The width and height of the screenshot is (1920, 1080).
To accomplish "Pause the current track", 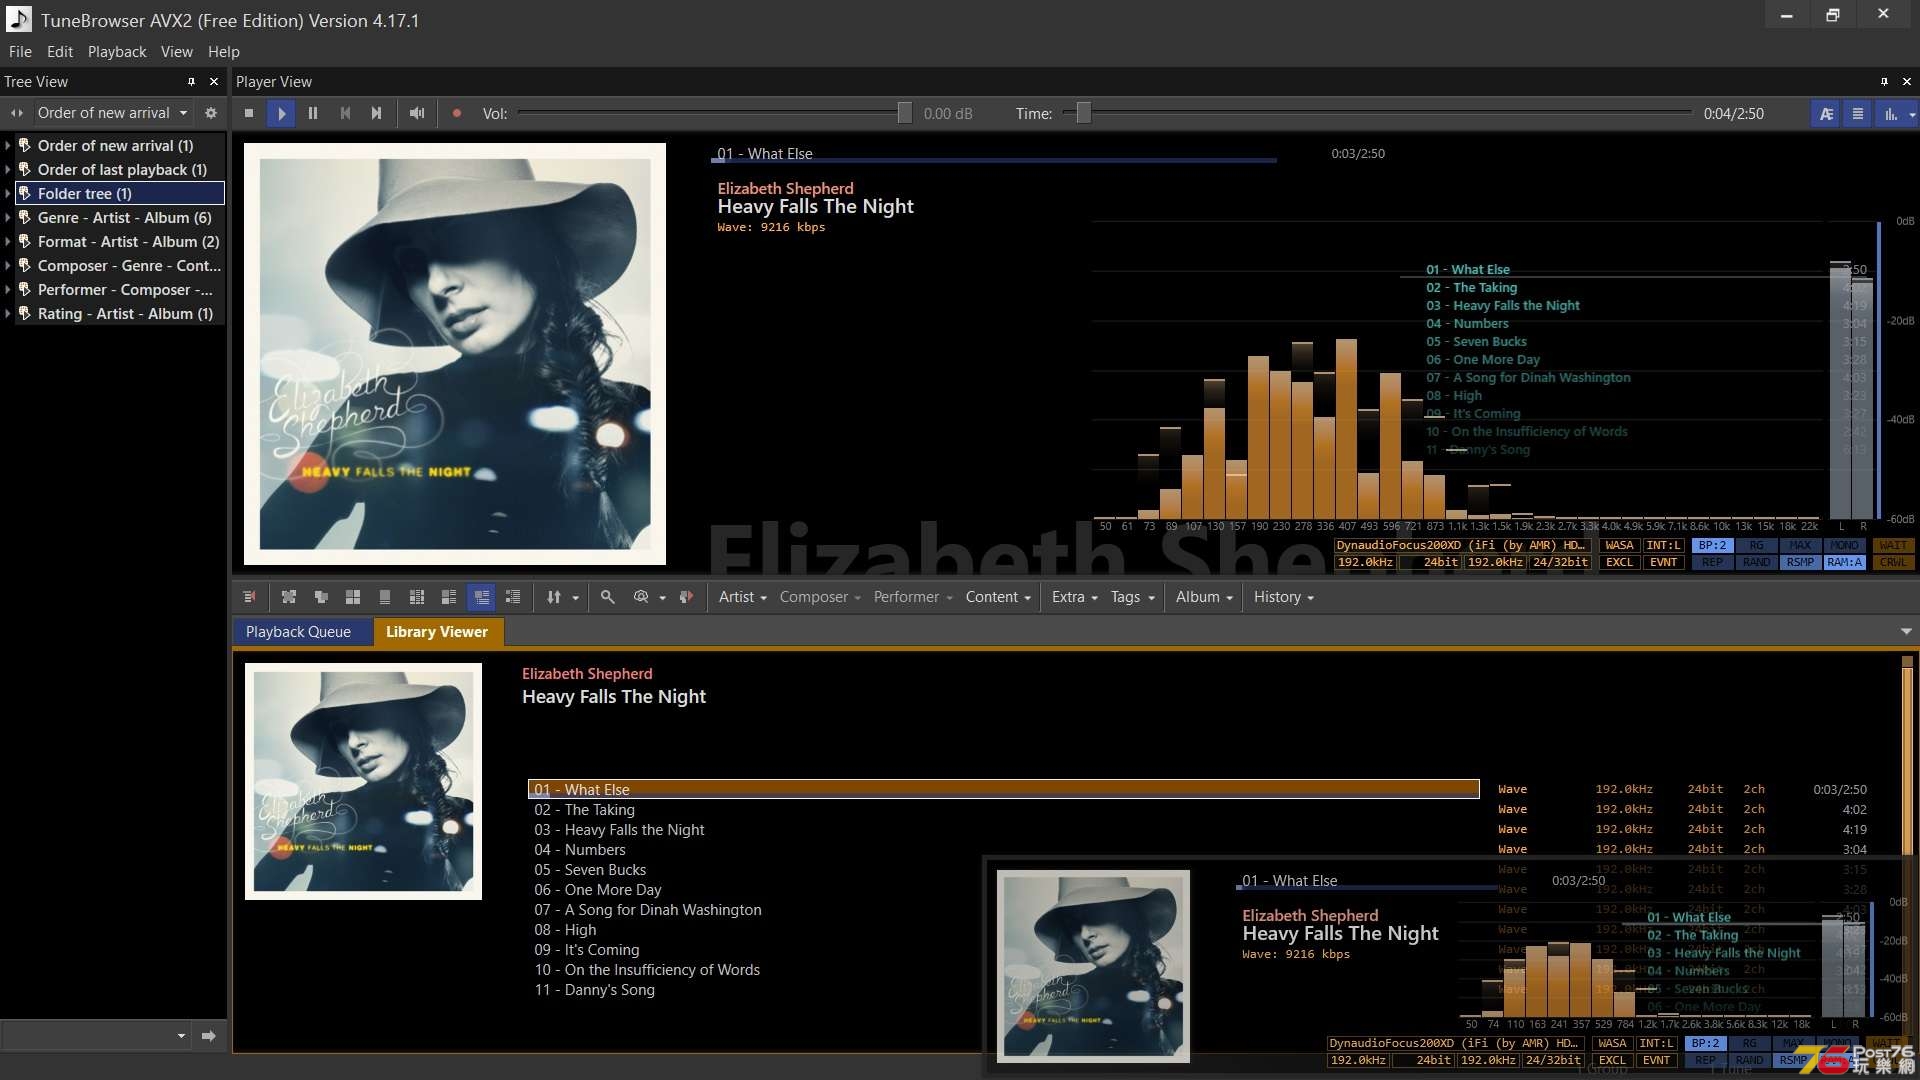I will [313, 113].
